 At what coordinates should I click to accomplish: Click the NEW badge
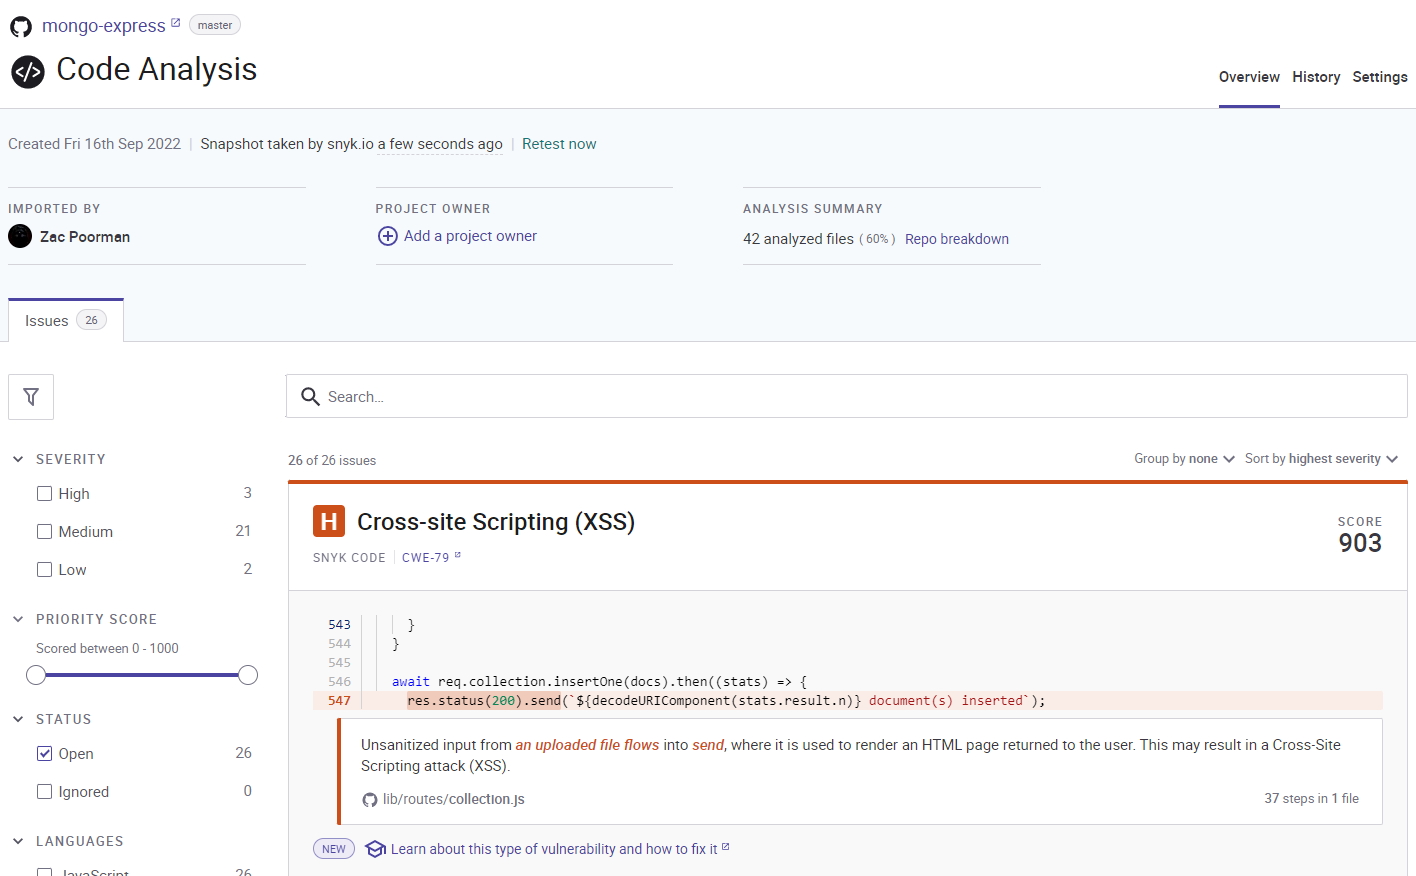334,849
